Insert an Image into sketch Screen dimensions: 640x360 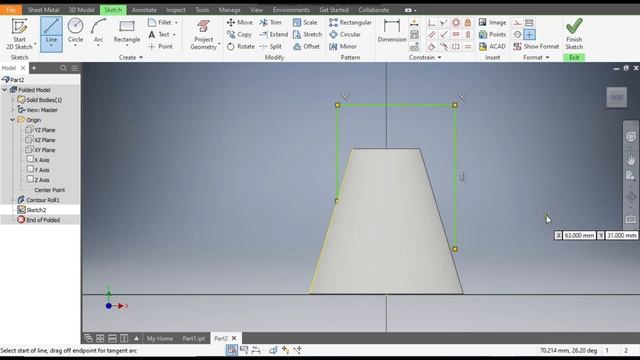tap(493, 22)
